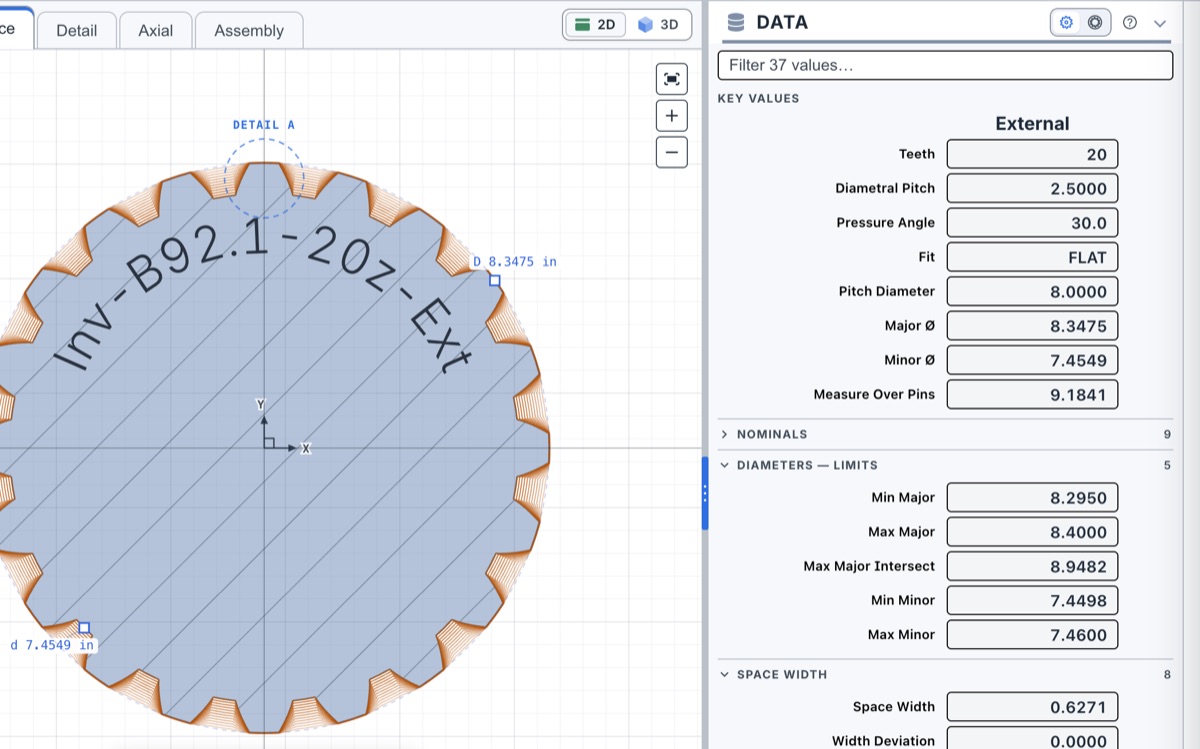The height and width of the screenshot is (749, 1200).
Task: Click the D 8.3475 in dimension label
Action: [x=515, y=262]
